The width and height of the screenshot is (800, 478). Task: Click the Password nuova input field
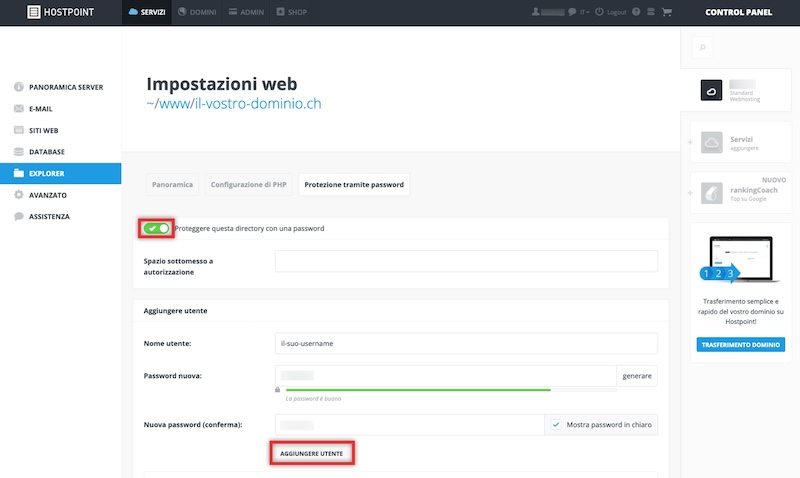[445, 376]
